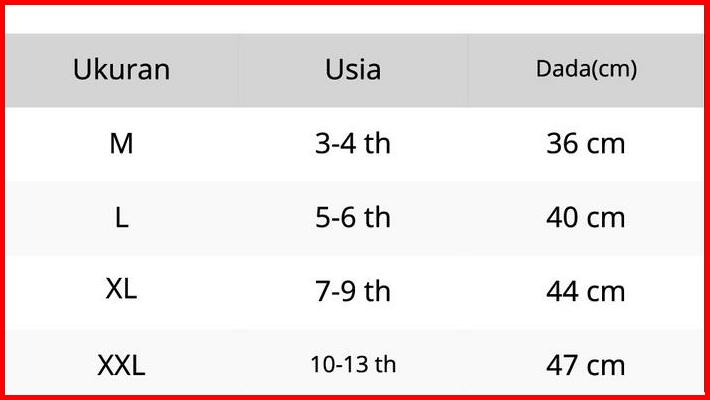The width and height of the screenshot is (710, 400).
Task: Click the 7-9 th age cell
Action: click(x=353, y=291)
